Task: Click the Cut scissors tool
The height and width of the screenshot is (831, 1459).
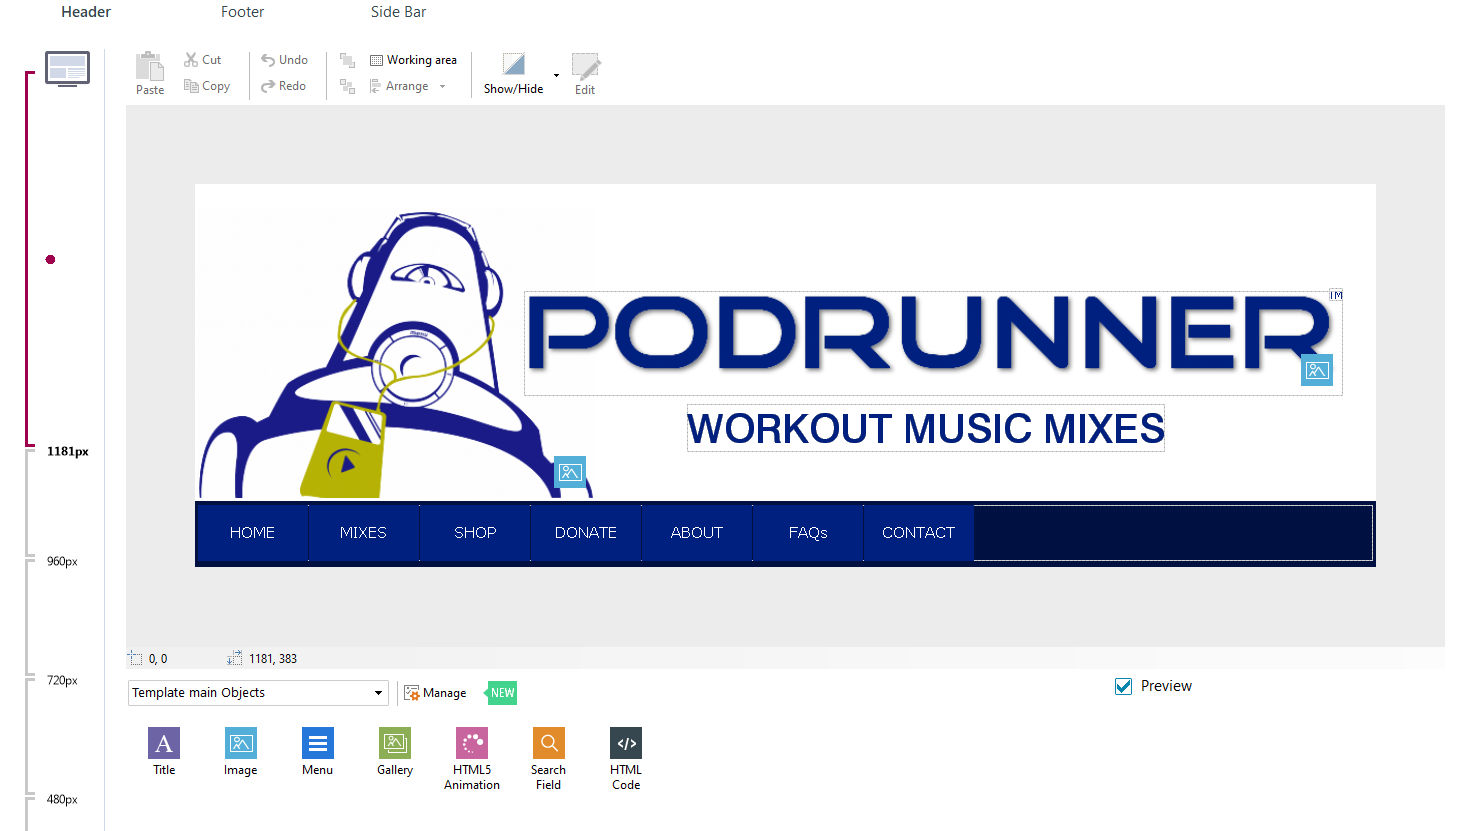Action: (202, 60)
